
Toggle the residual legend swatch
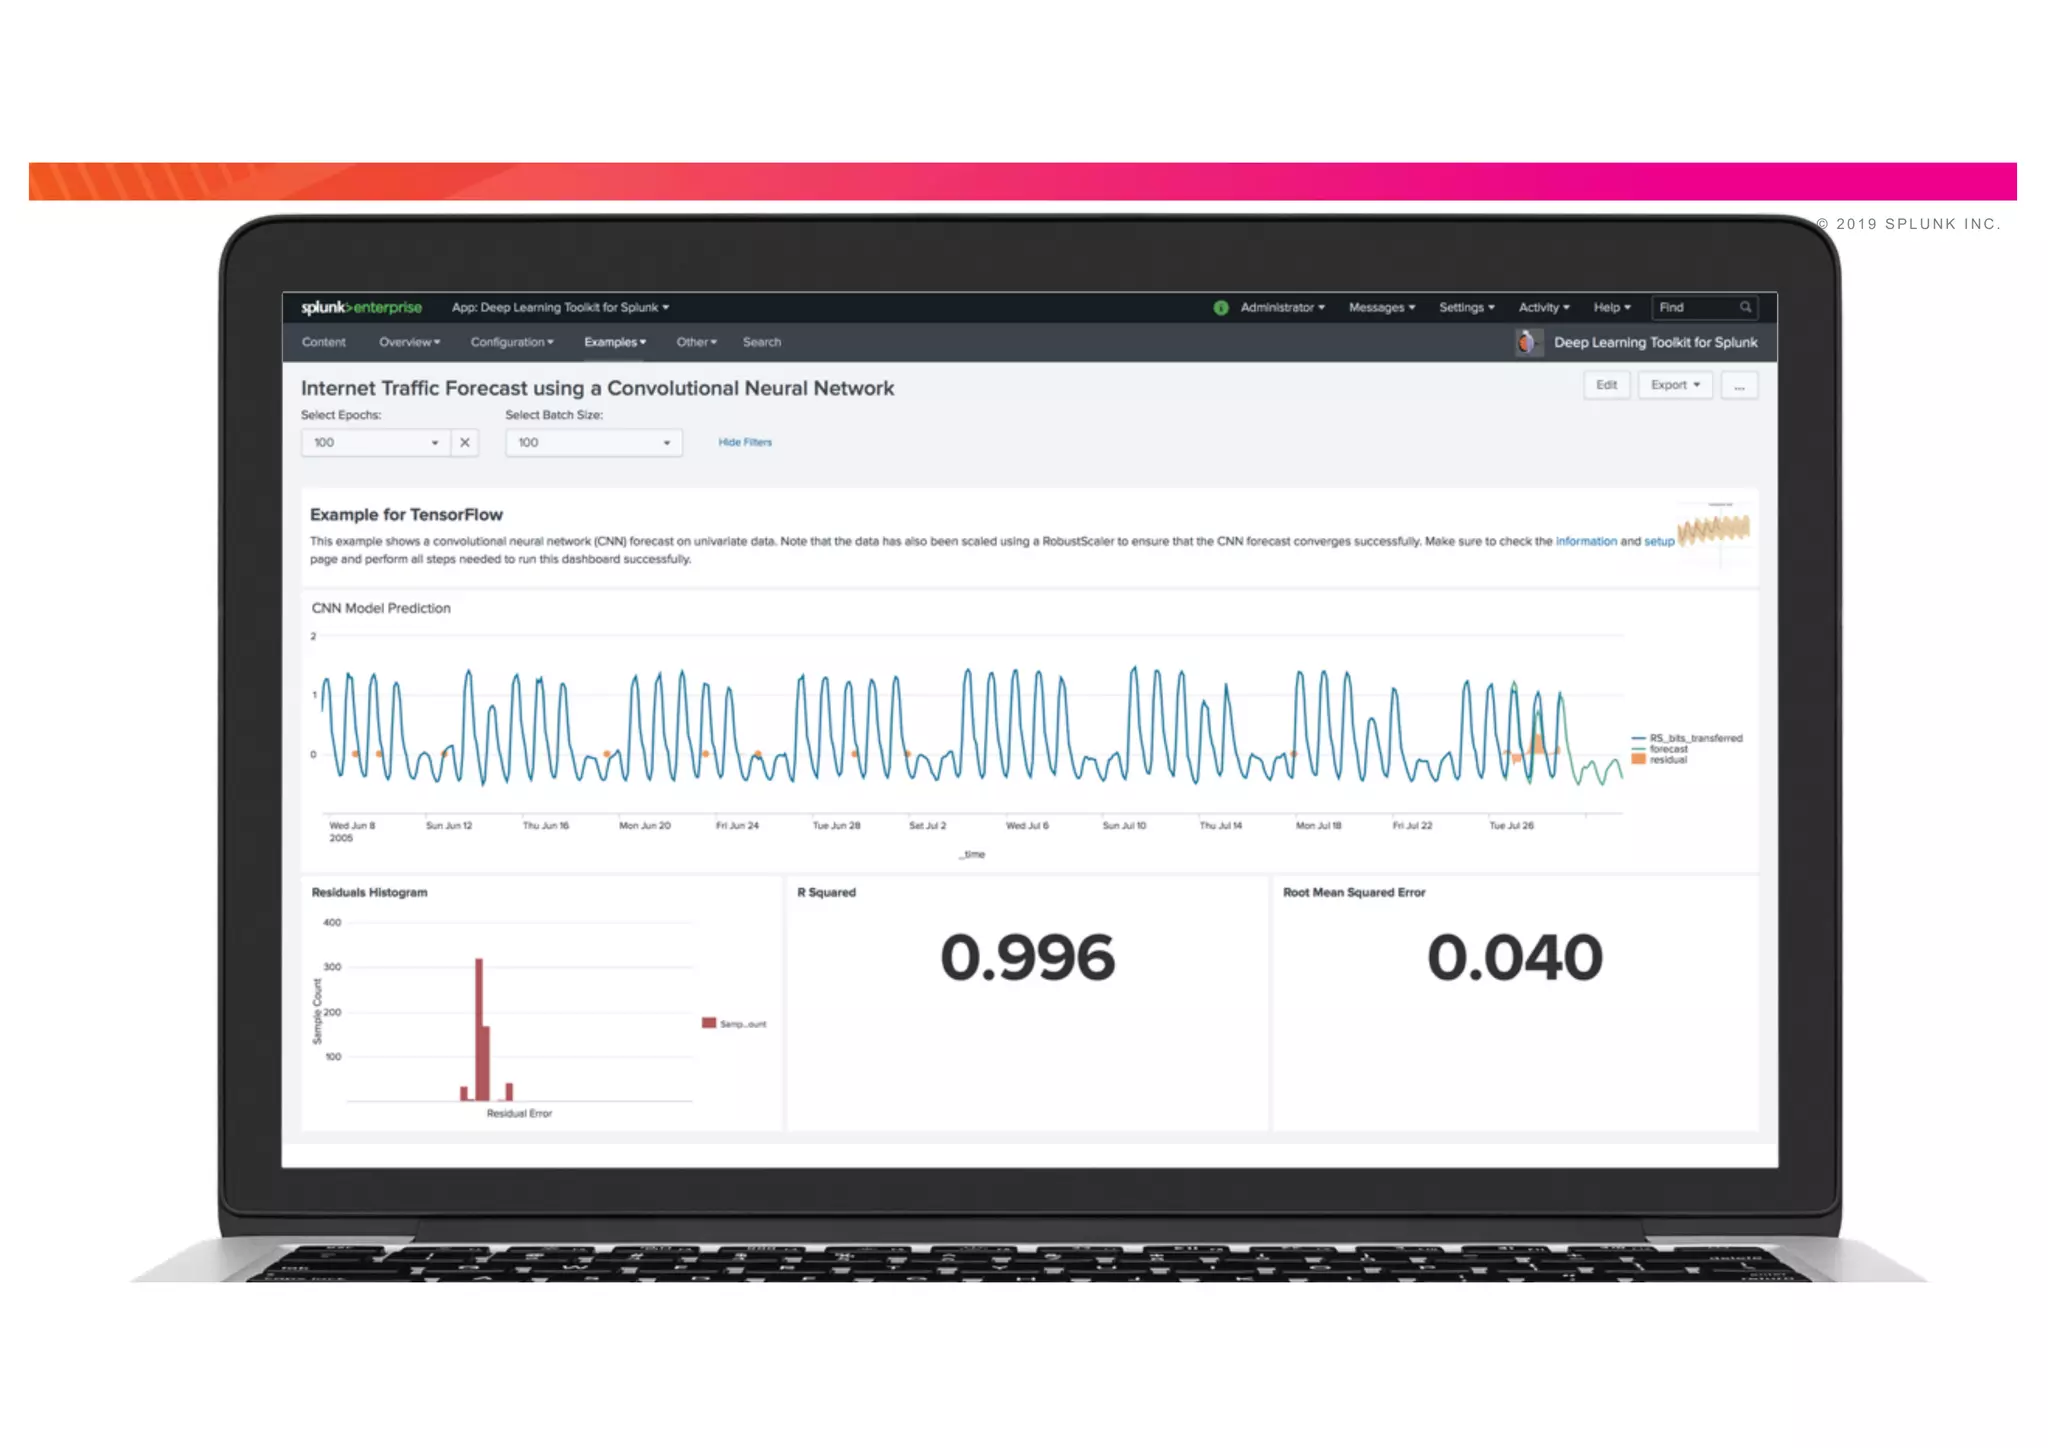(1638, 760)
